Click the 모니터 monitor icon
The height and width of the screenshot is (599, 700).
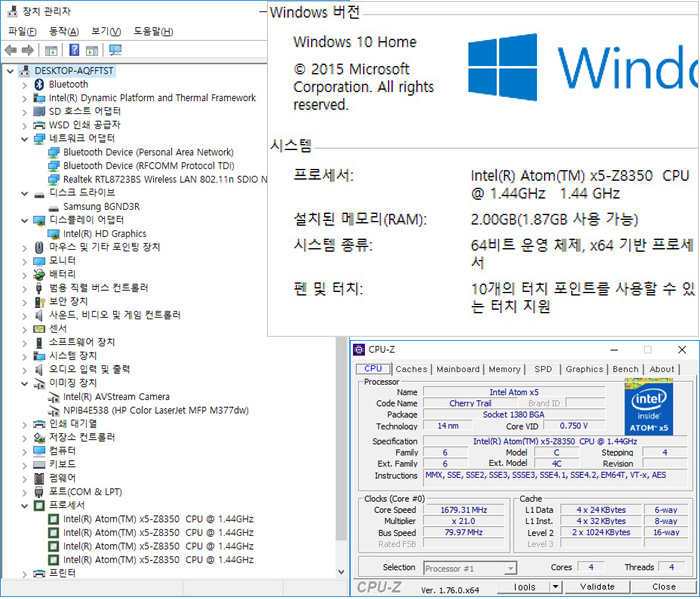pyautogui.click(x=39, y=261)
